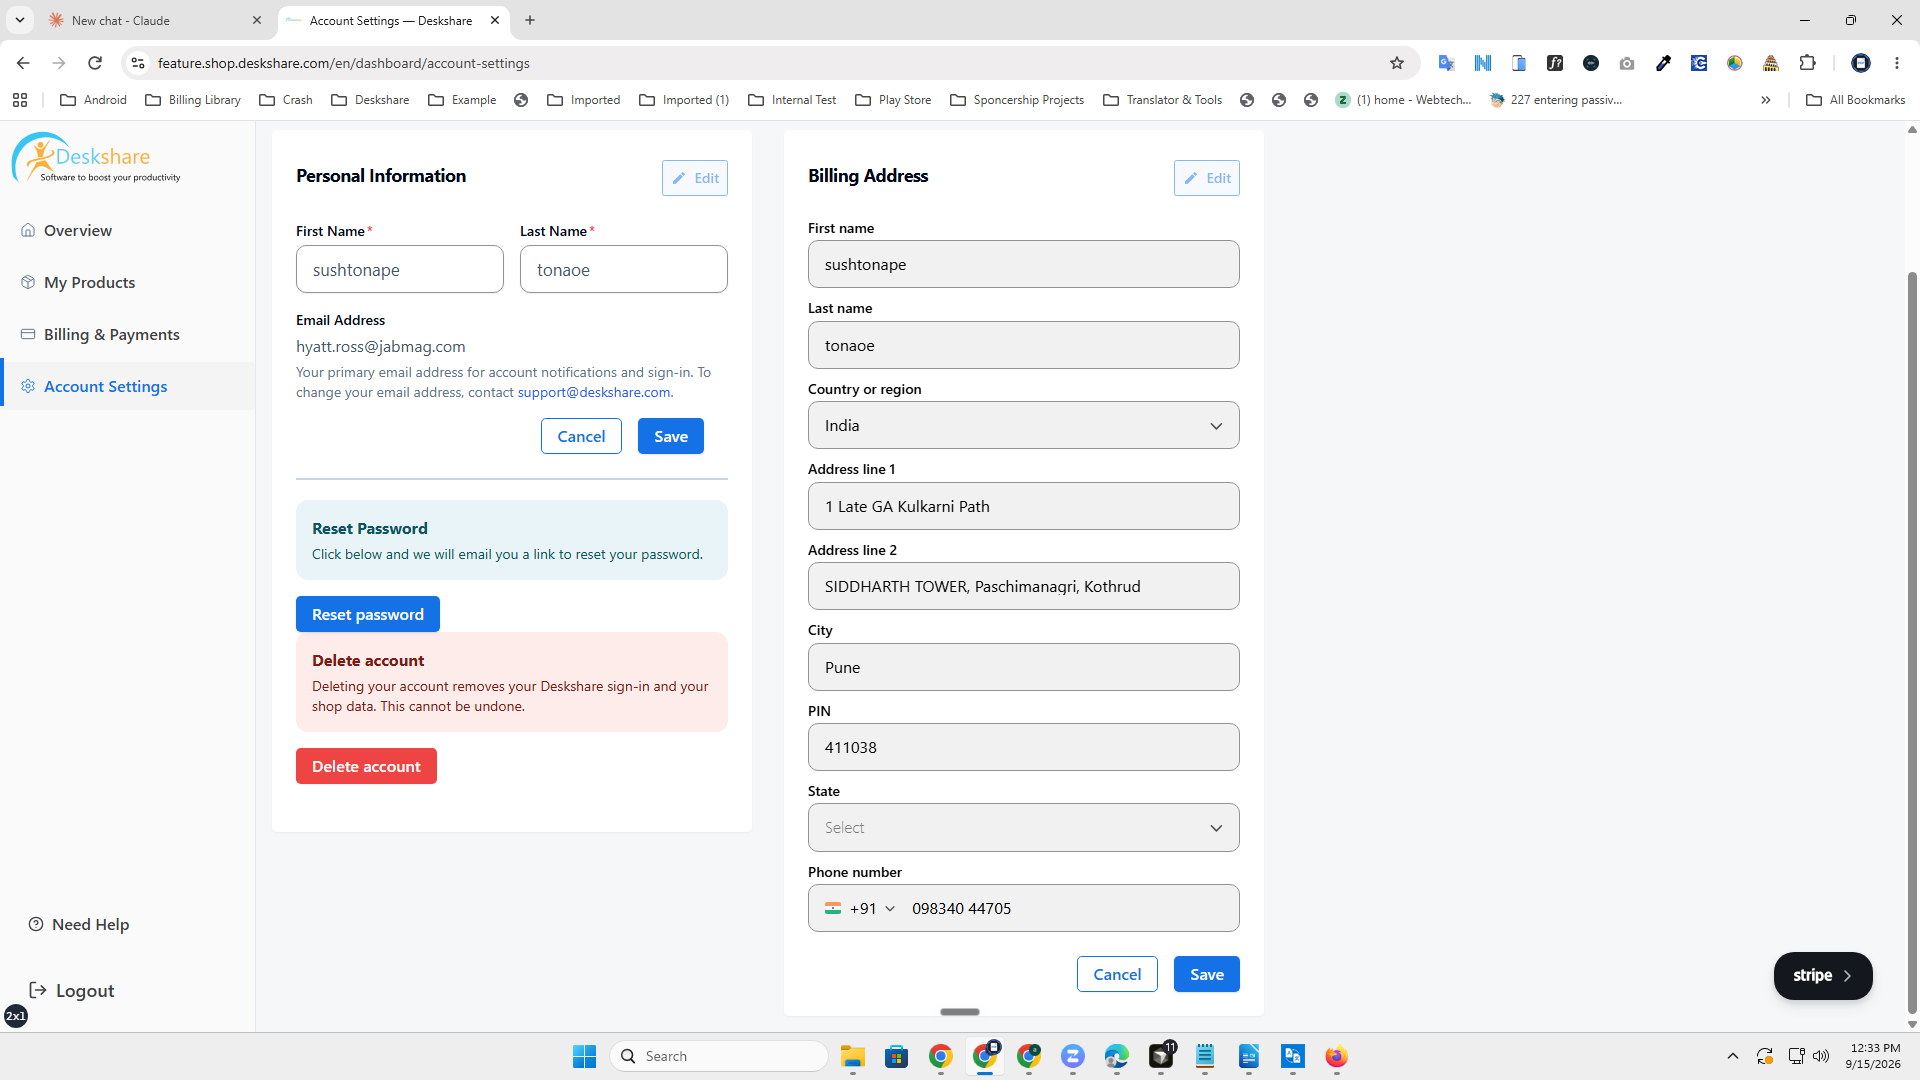This screenshot has width=1920, height=1080.
Task: Open Windows Start menu
Action: (x=585, y=1056)
